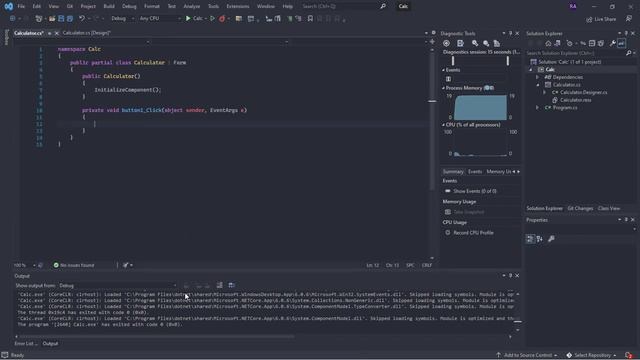This screenshot has width=640, height=360.
Task: Collapse CPU (% of all processors) section
Action: 444,125
